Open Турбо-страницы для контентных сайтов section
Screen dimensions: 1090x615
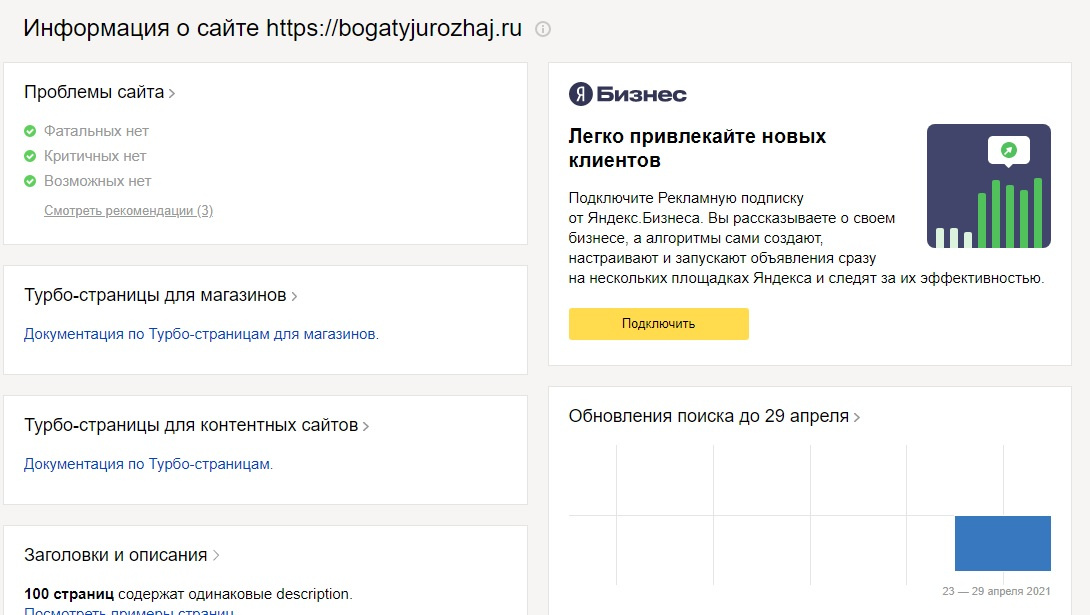pyautogui.click(x=196, y=426)
